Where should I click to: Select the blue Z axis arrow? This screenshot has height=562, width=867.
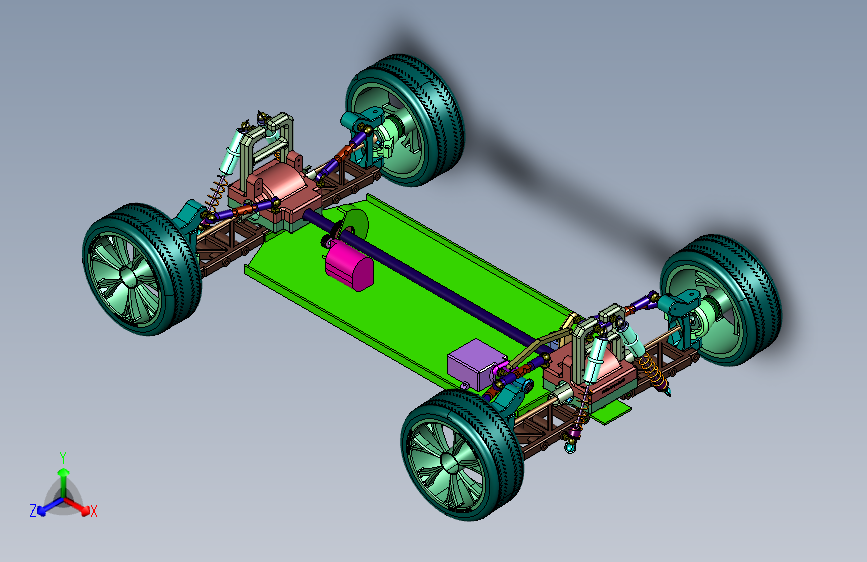(x=51, y=506)
